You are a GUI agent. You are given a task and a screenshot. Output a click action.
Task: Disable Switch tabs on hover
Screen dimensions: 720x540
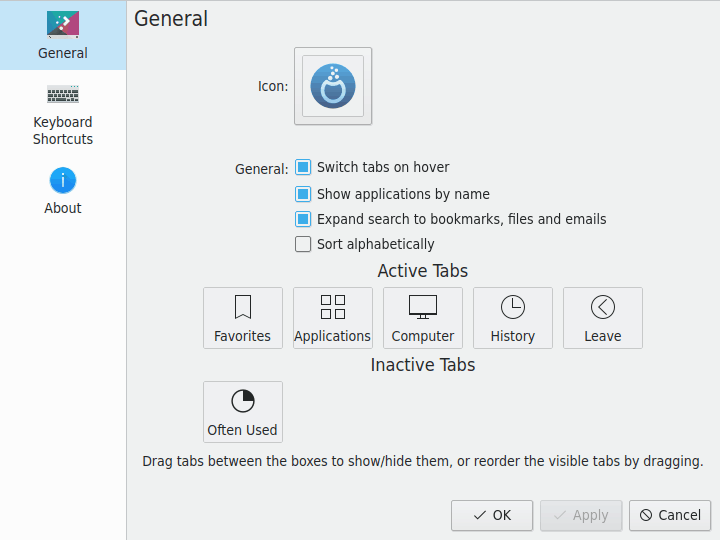coord(303,167)
